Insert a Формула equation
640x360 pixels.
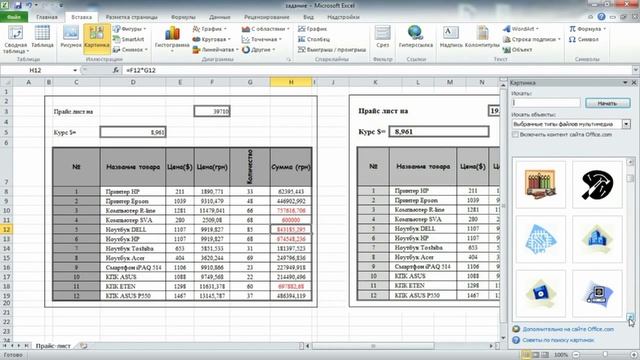tap(587, 29)
